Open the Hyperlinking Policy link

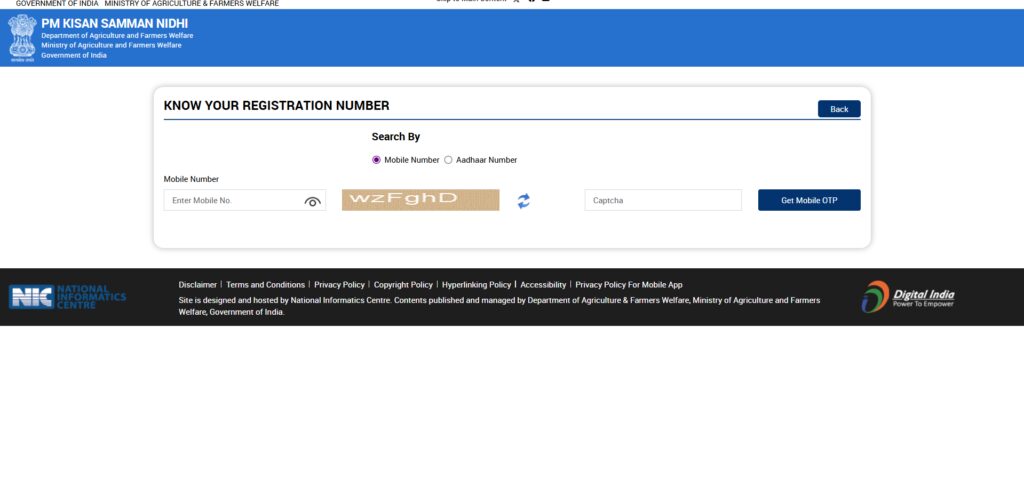pos(476,285)
